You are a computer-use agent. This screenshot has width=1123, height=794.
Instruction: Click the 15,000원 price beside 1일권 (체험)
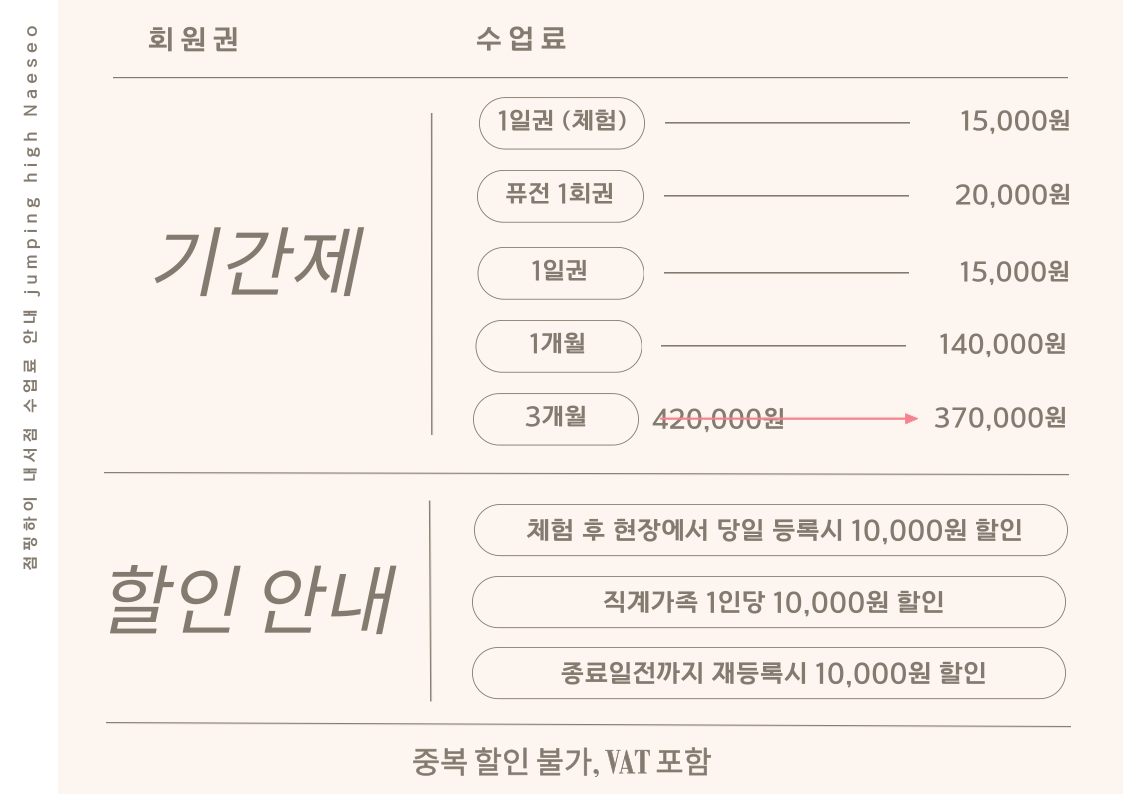tap(1013, 122)
